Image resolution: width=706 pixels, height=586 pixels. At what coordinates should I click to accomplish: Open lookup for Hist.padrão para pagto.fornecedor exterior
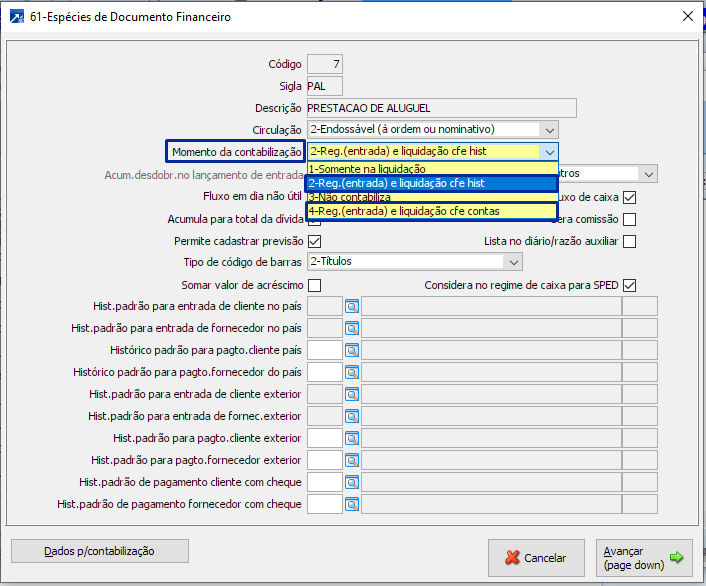(352, 460)
